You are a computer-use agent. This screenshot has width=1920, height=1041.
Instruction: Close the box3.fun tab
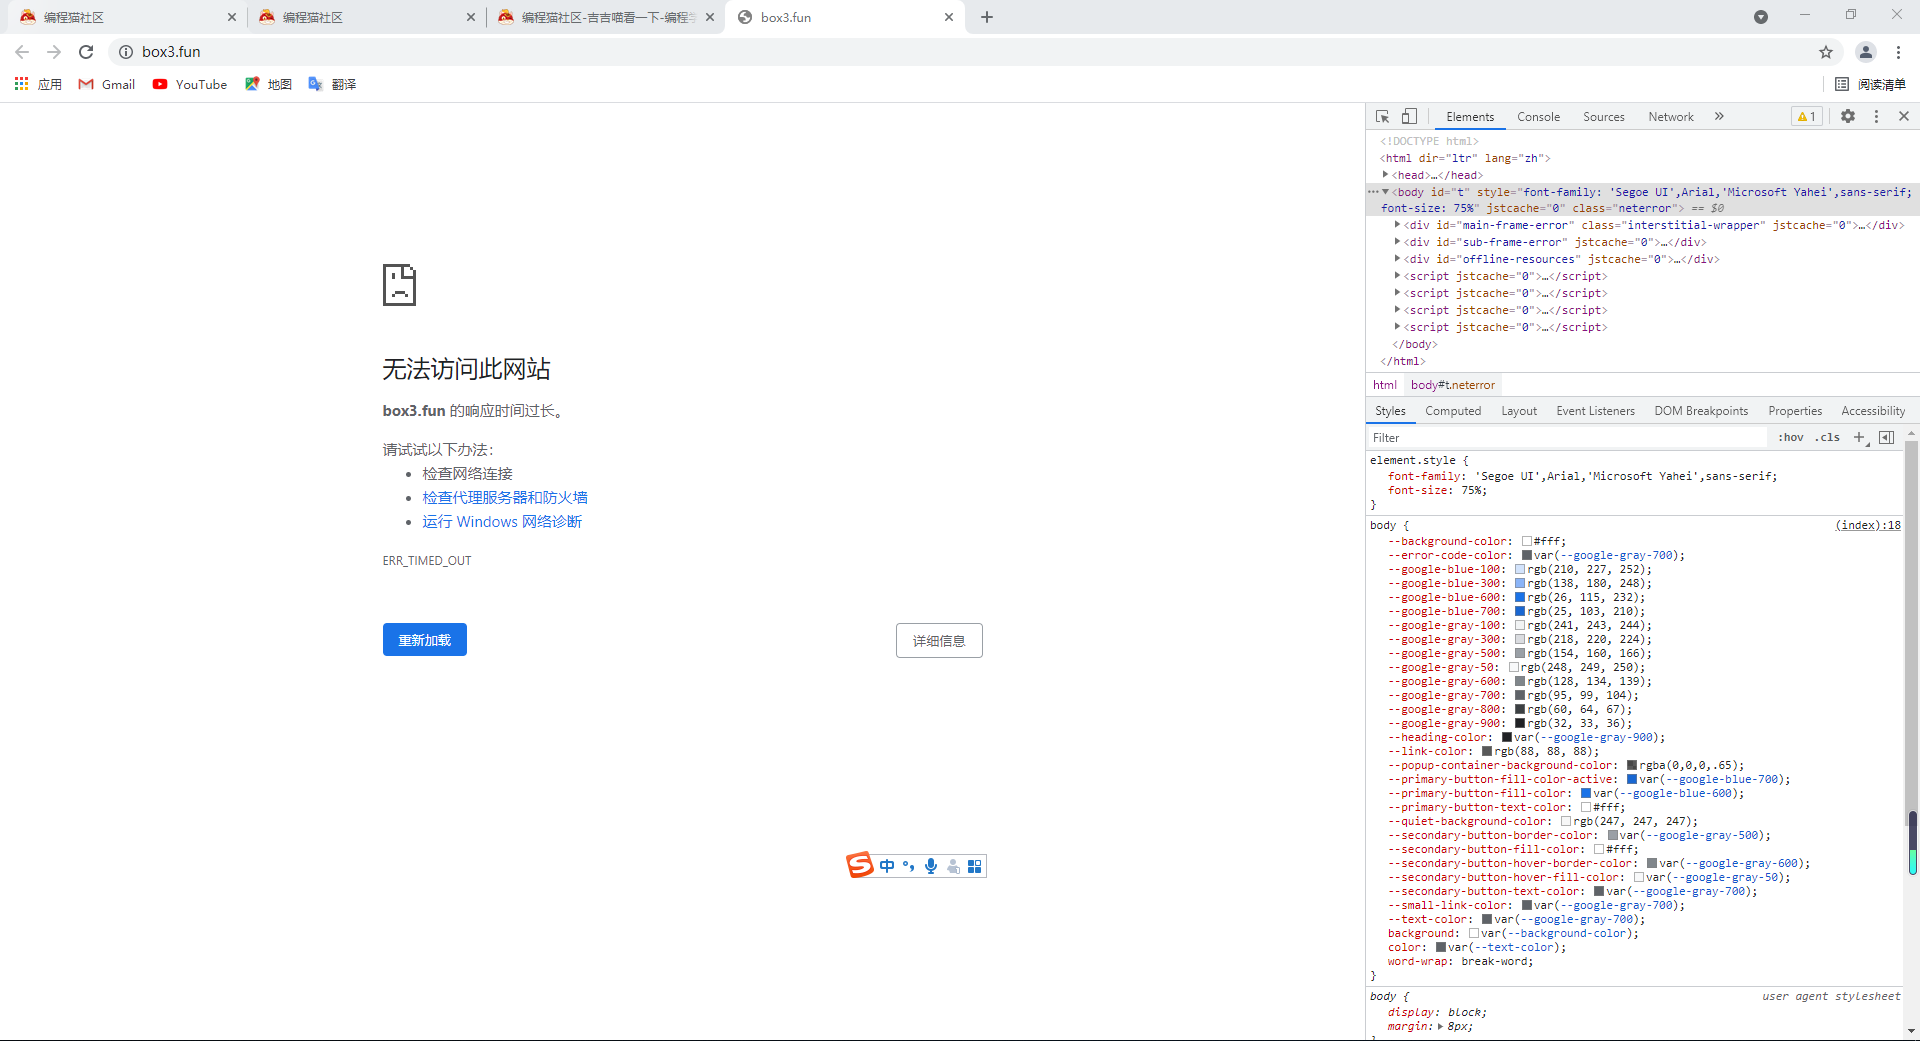coord(949,17)
